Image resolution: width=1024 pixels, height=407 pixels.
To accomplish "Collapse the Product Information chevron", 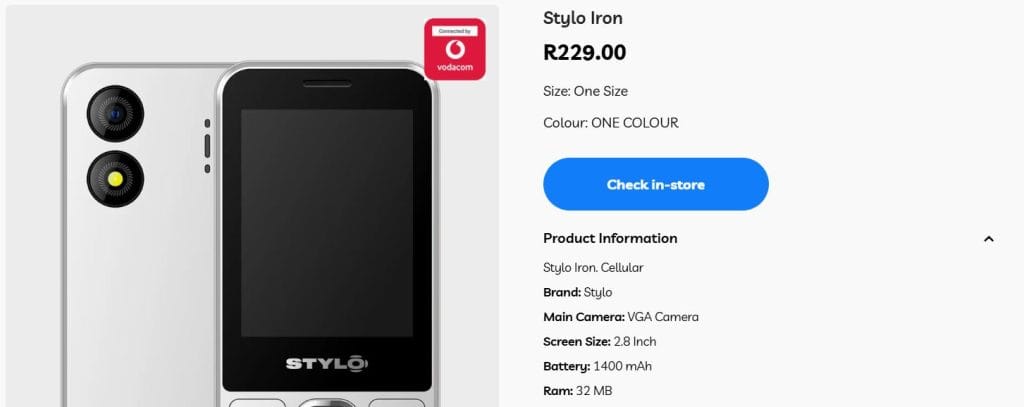I will tap(989, 239).
